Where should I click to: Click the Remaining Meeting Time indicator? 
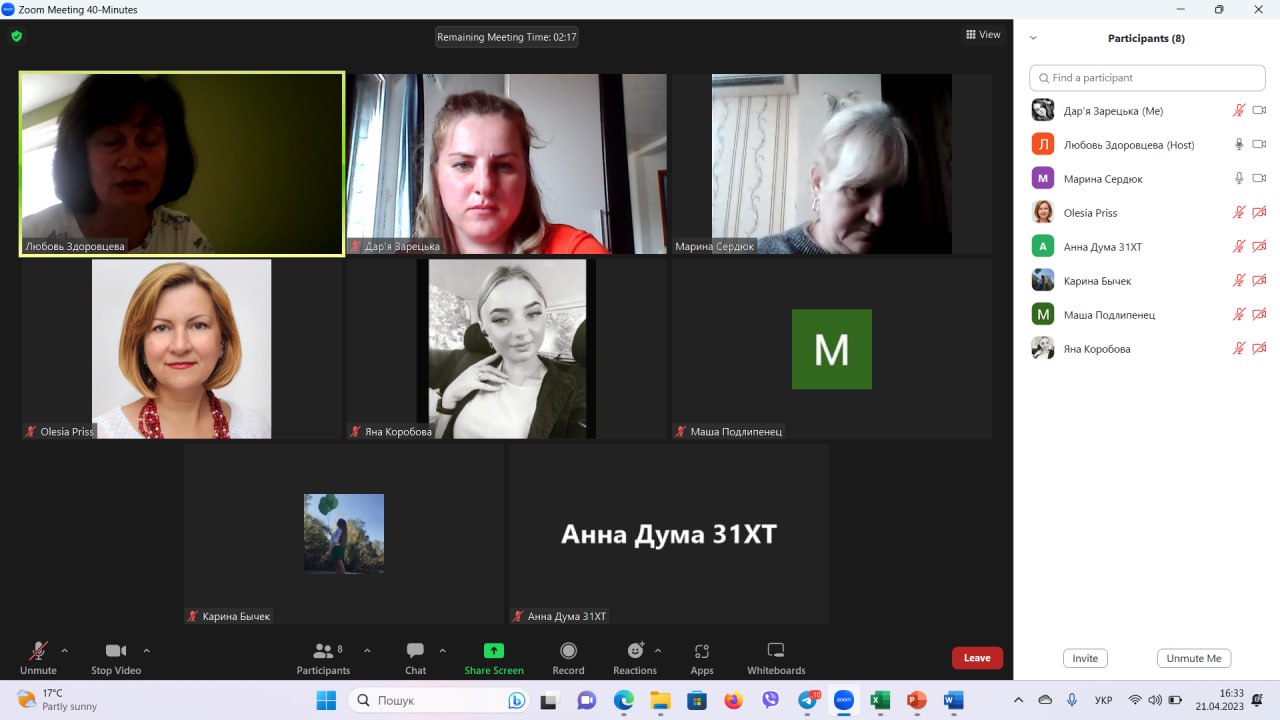(x=507, y=37)
